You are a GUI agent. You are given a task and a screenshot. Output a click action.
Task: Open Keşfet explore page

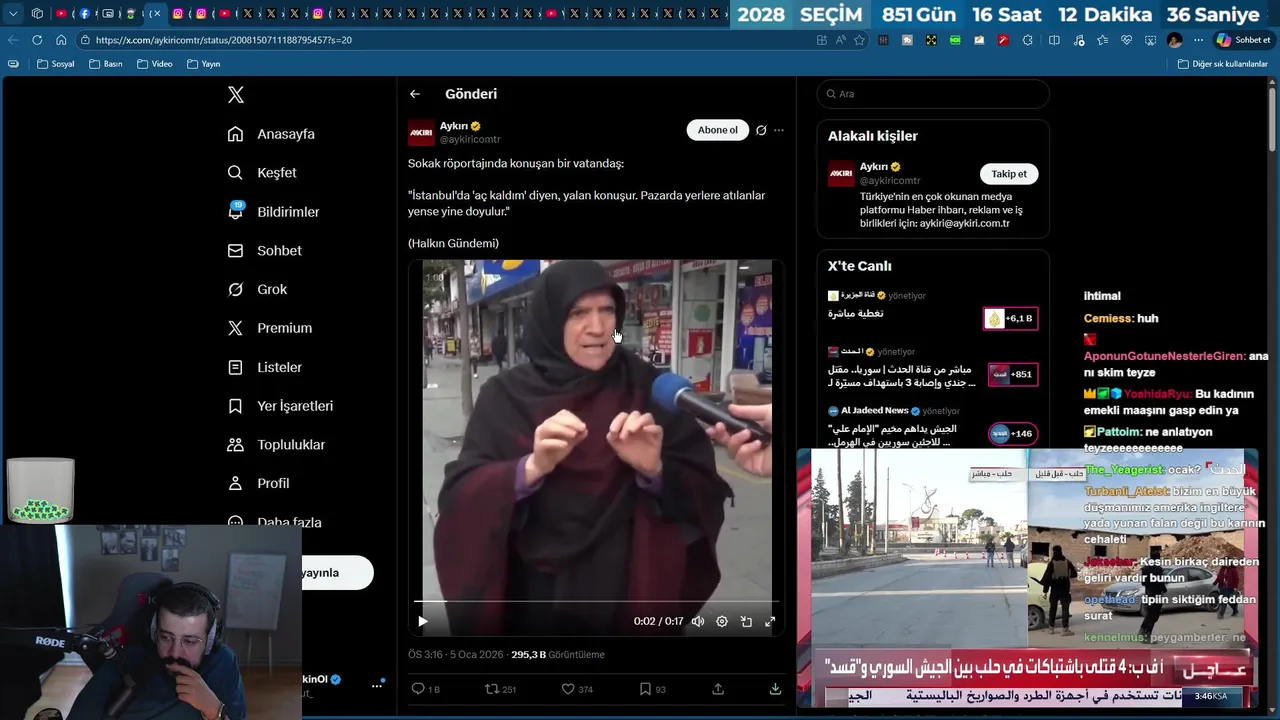pyautogui.click(x=262, y=173)
